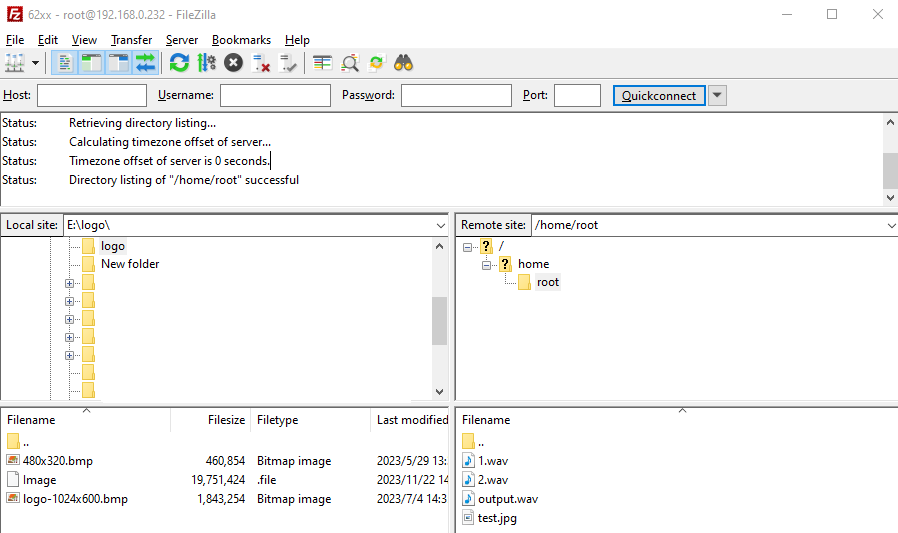Open the Transfer menu
898x533 pixels.
[x=131, y=40]
